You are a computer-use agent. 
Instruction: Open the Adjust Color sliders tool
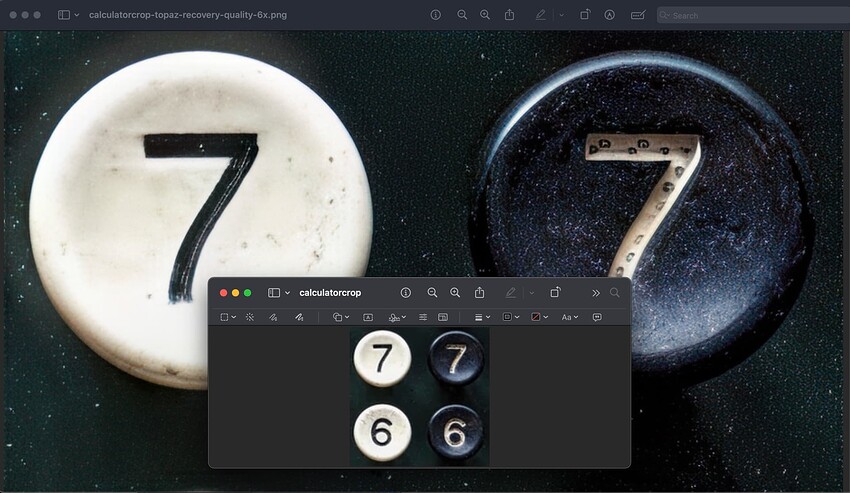tap(423, 317)
